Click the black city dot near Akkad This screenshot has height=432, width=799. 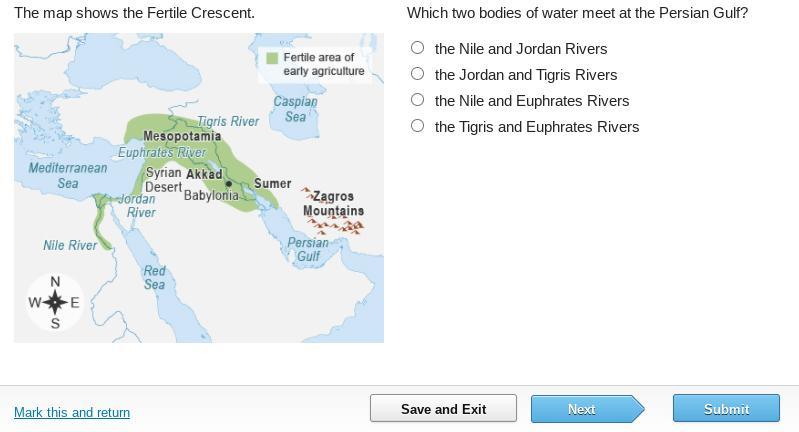click(x=229, y=184)
